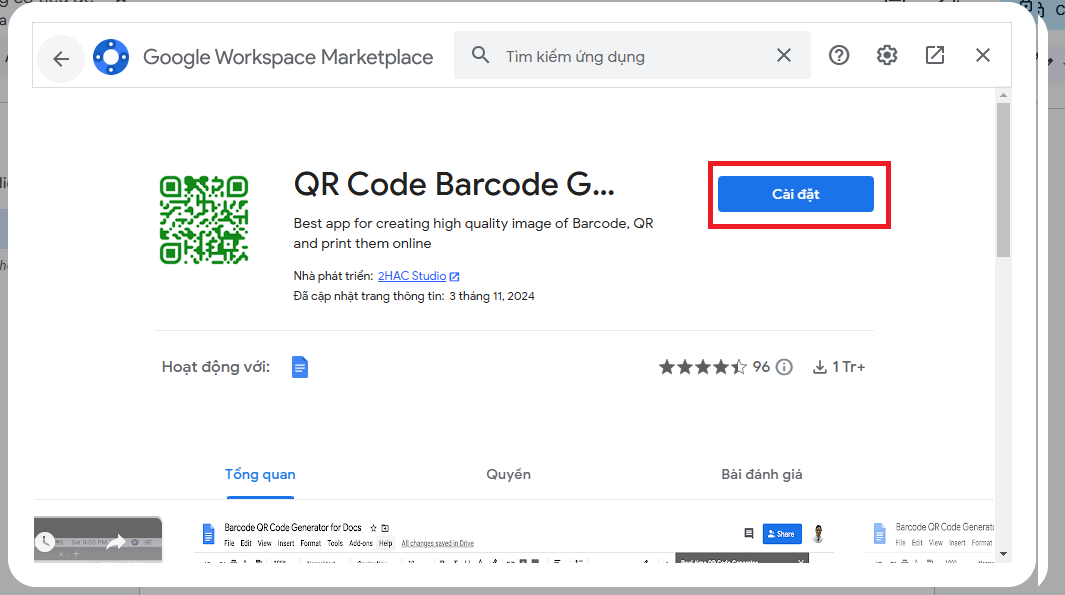Type in the Tìm kiếm ứng dụng field
1065x595 pixels.
pos(630,56)
